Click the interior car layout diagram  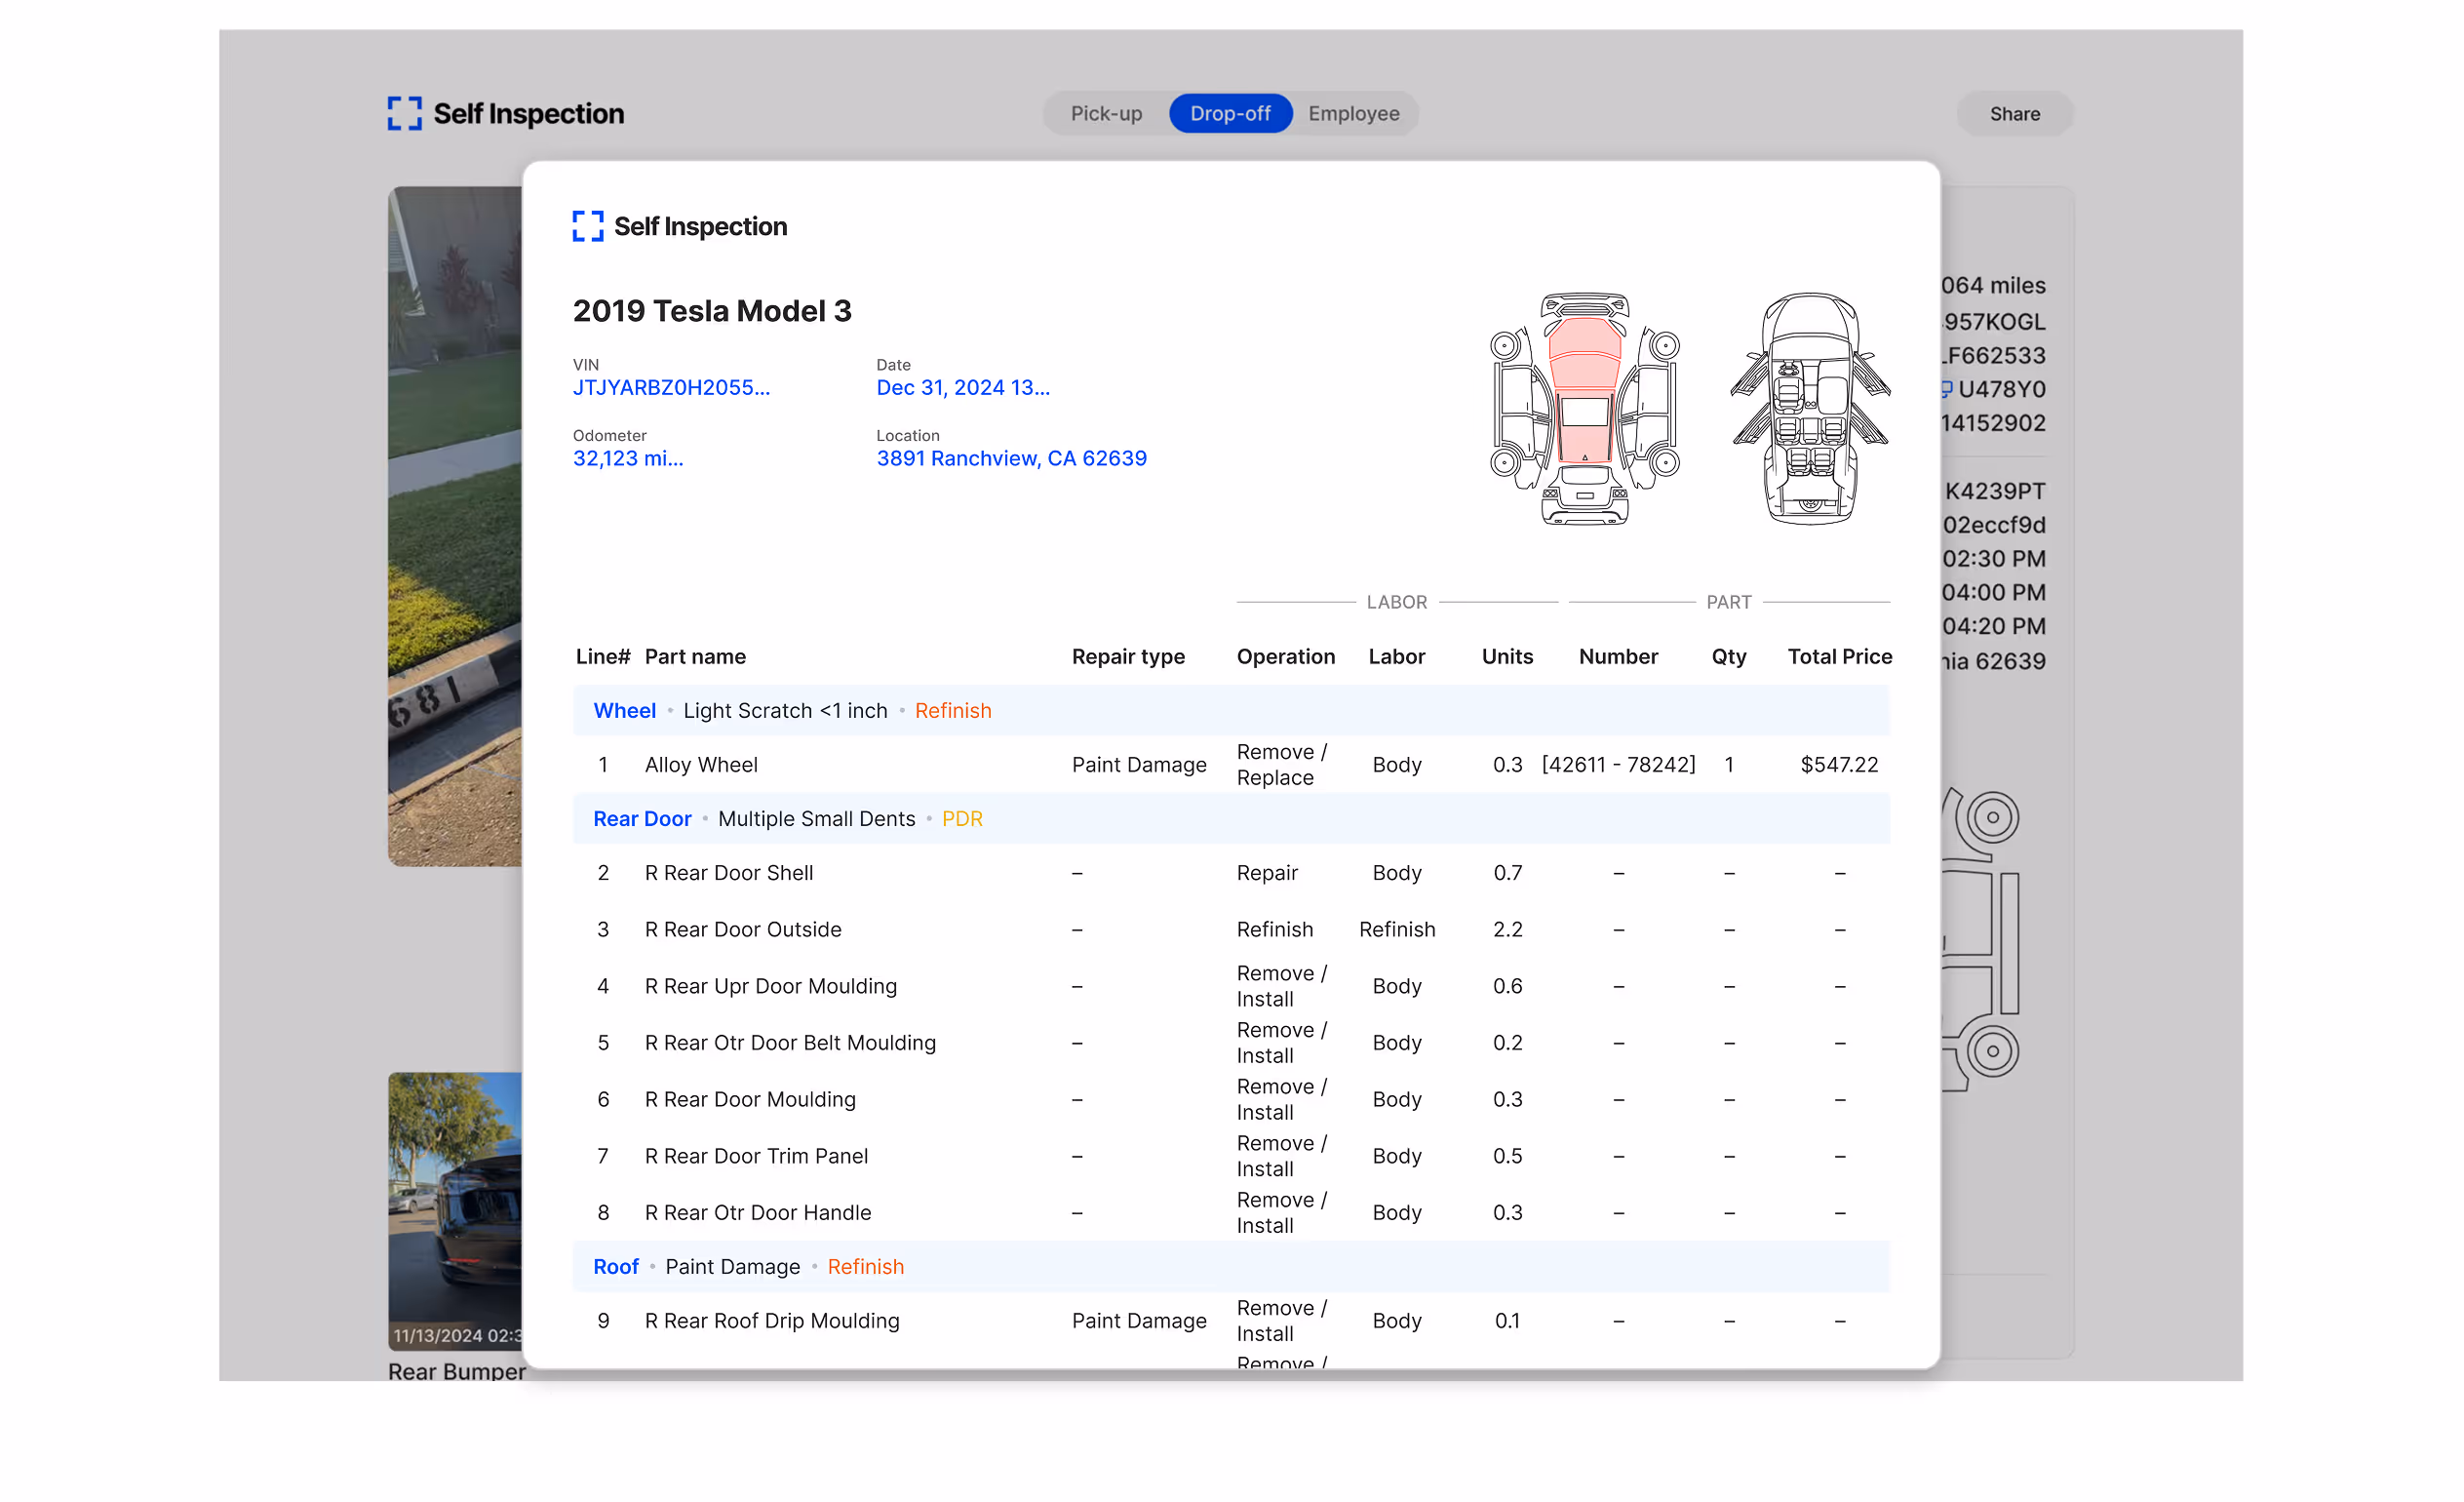(1810, 409)
